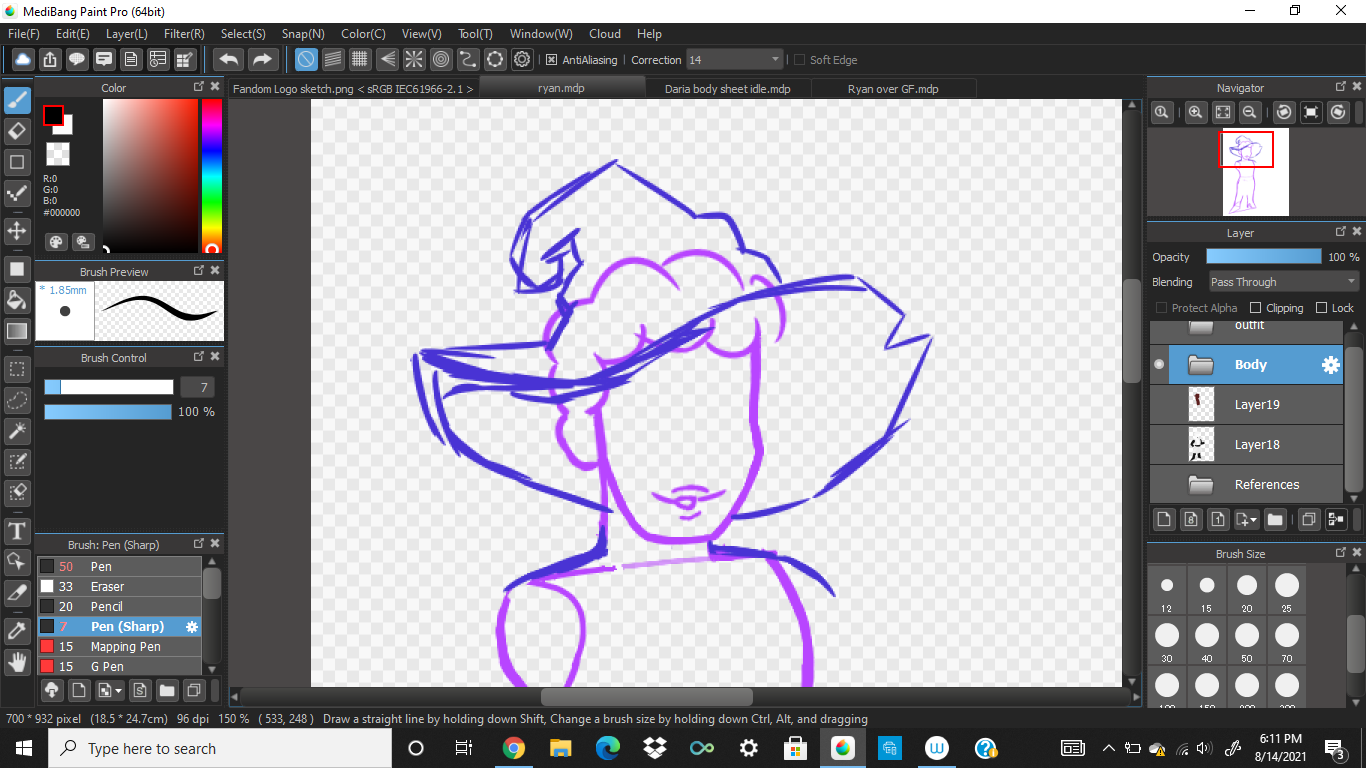Open the Filter(R) menu
1366x768 pixels.
tap(184, 34)
